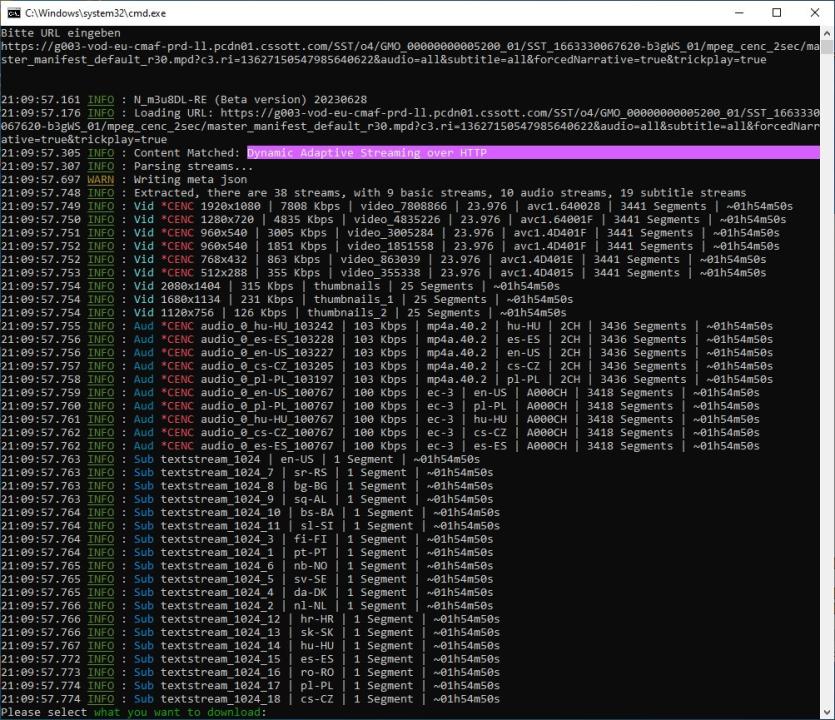
Task: Click the '512x288' video stream row
Action: click(383, 273)
